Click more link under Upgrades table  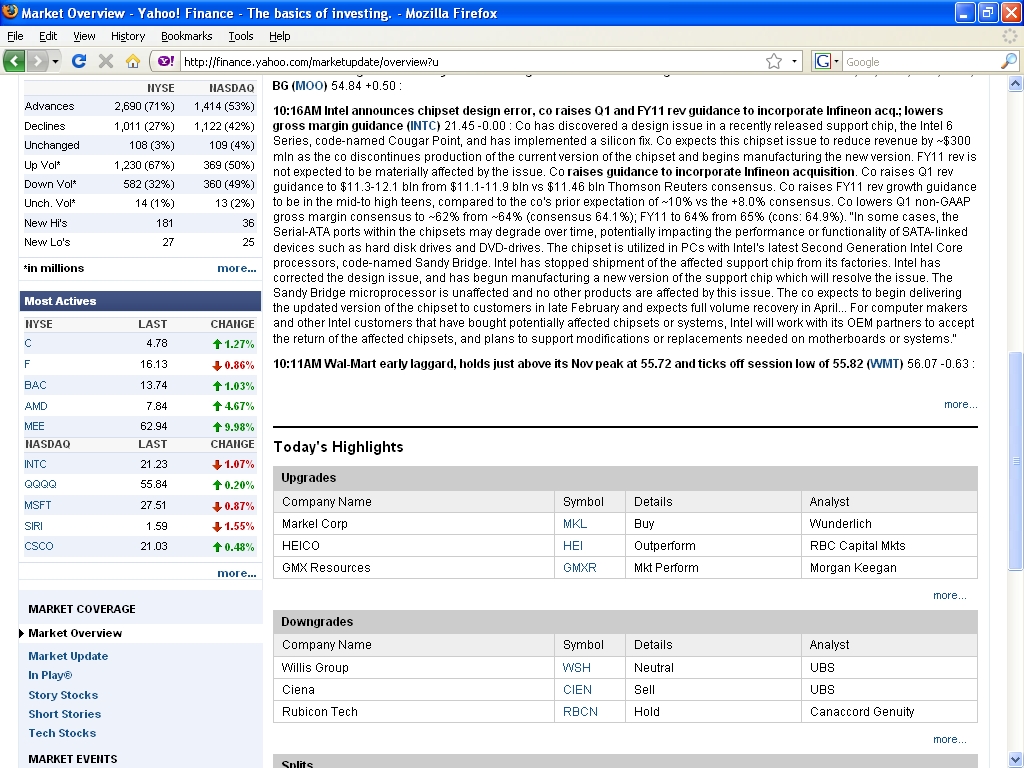950,595
